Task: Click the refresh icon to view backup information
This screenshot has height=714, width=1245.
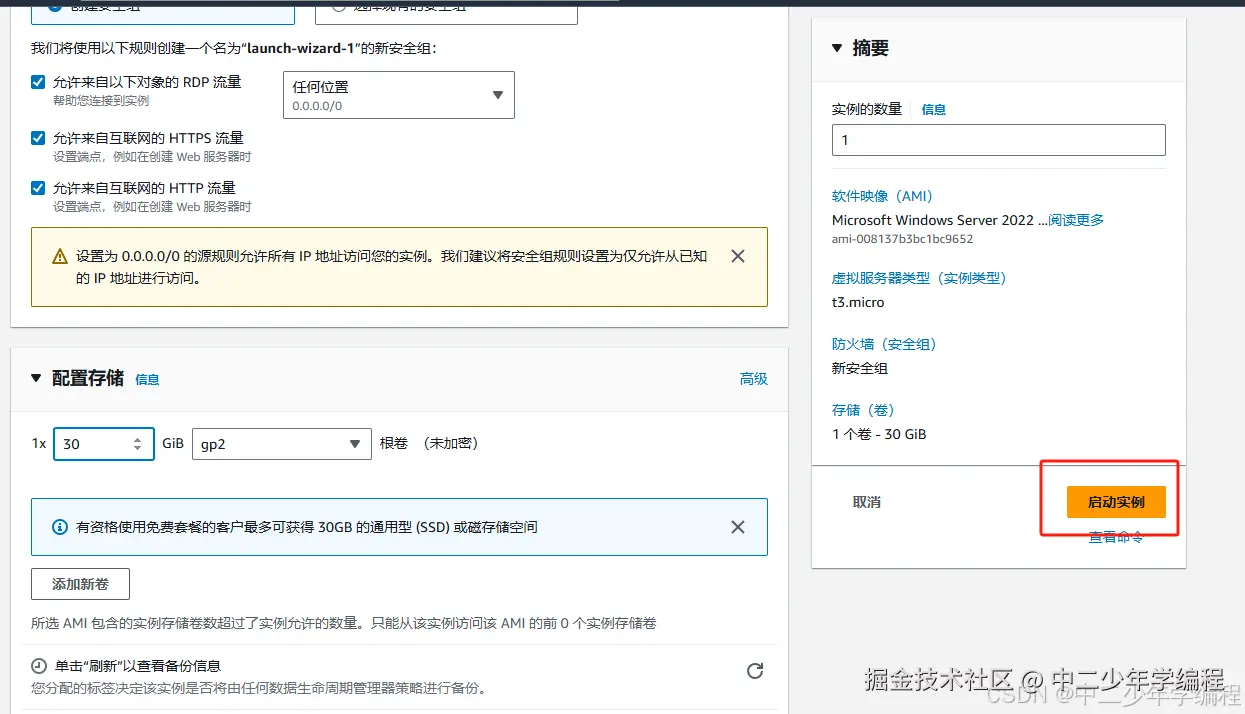Action: pos(754,672)
